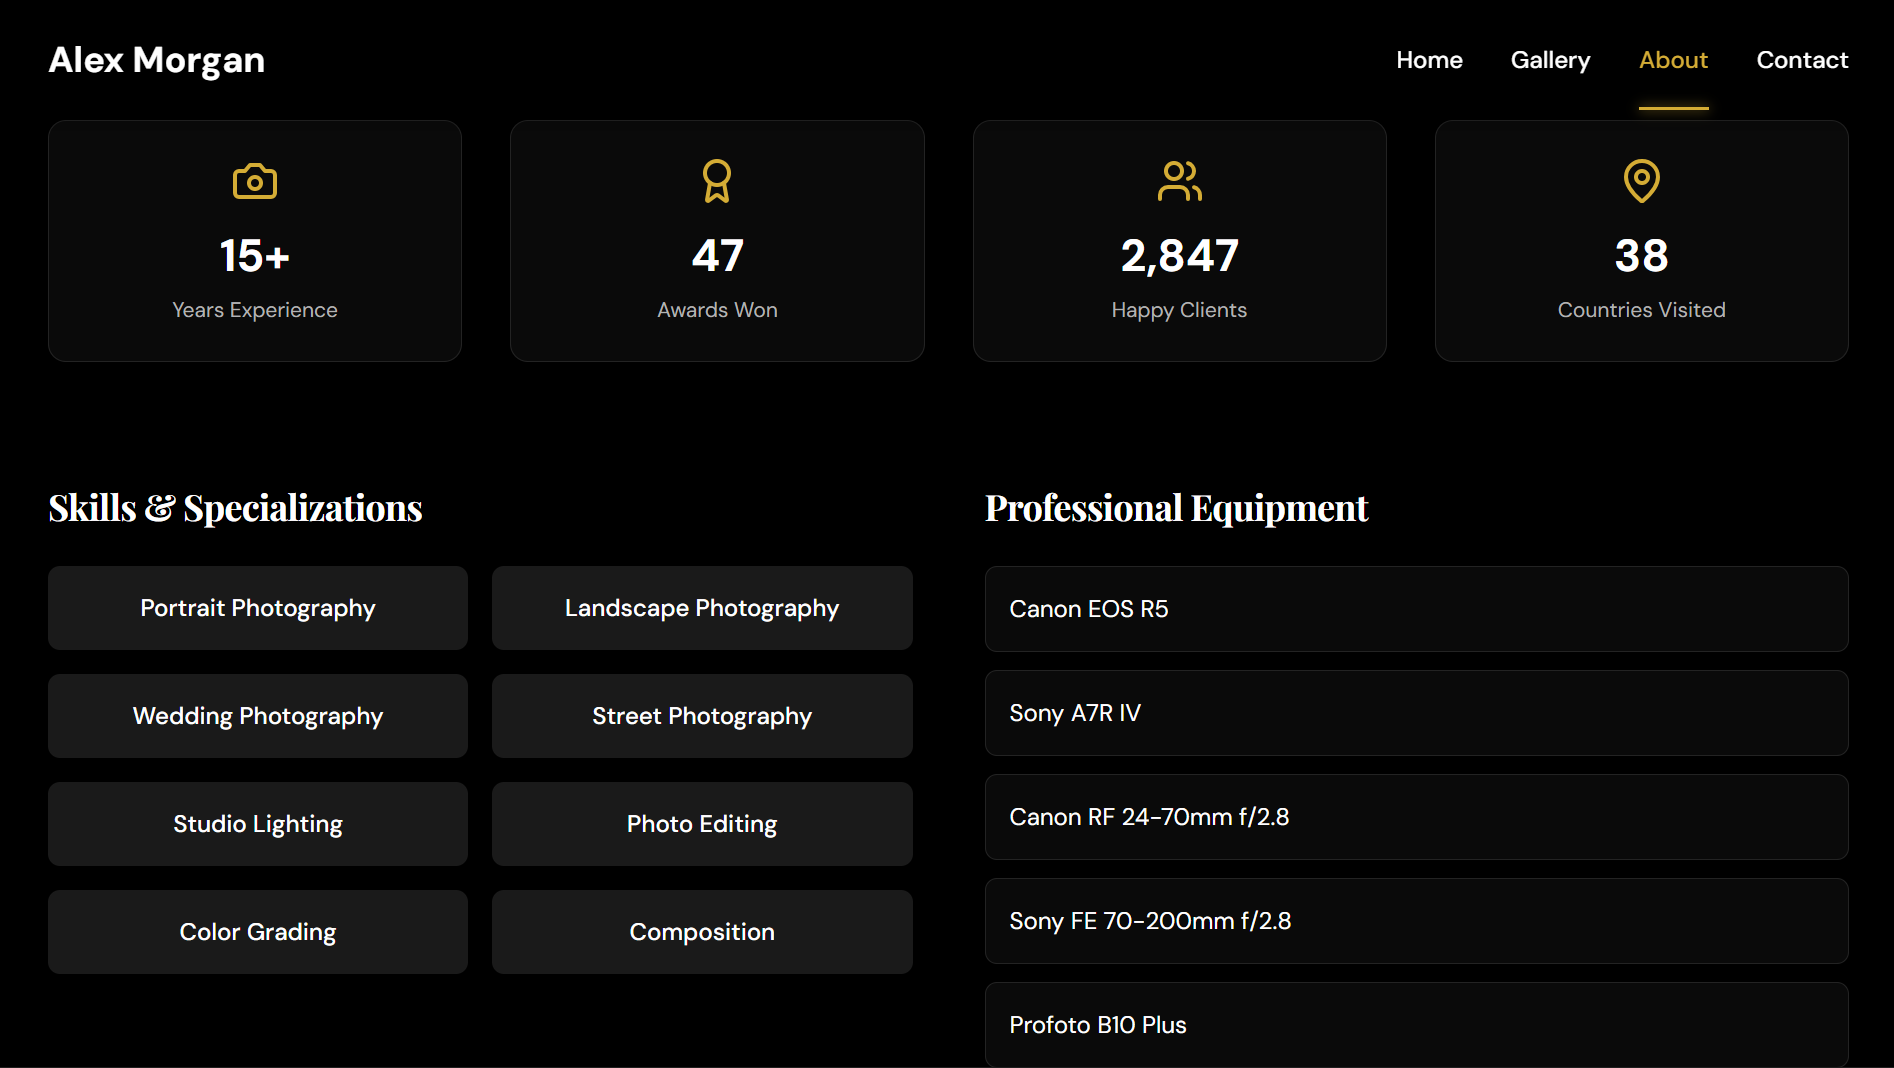Click the Alex Morgan site logo

[x=157, y=60]
